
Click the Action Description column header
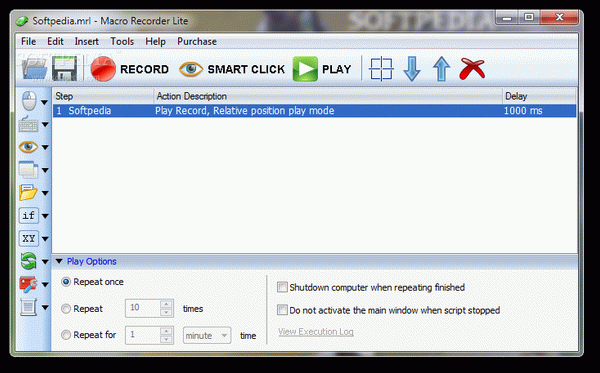328,96
